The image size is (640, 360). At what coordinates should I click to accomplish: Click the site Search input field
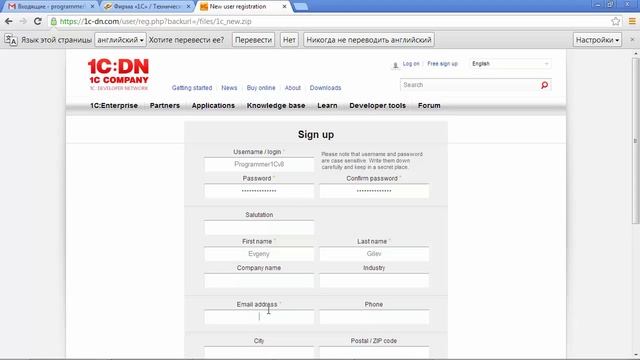tap(469, 85)
